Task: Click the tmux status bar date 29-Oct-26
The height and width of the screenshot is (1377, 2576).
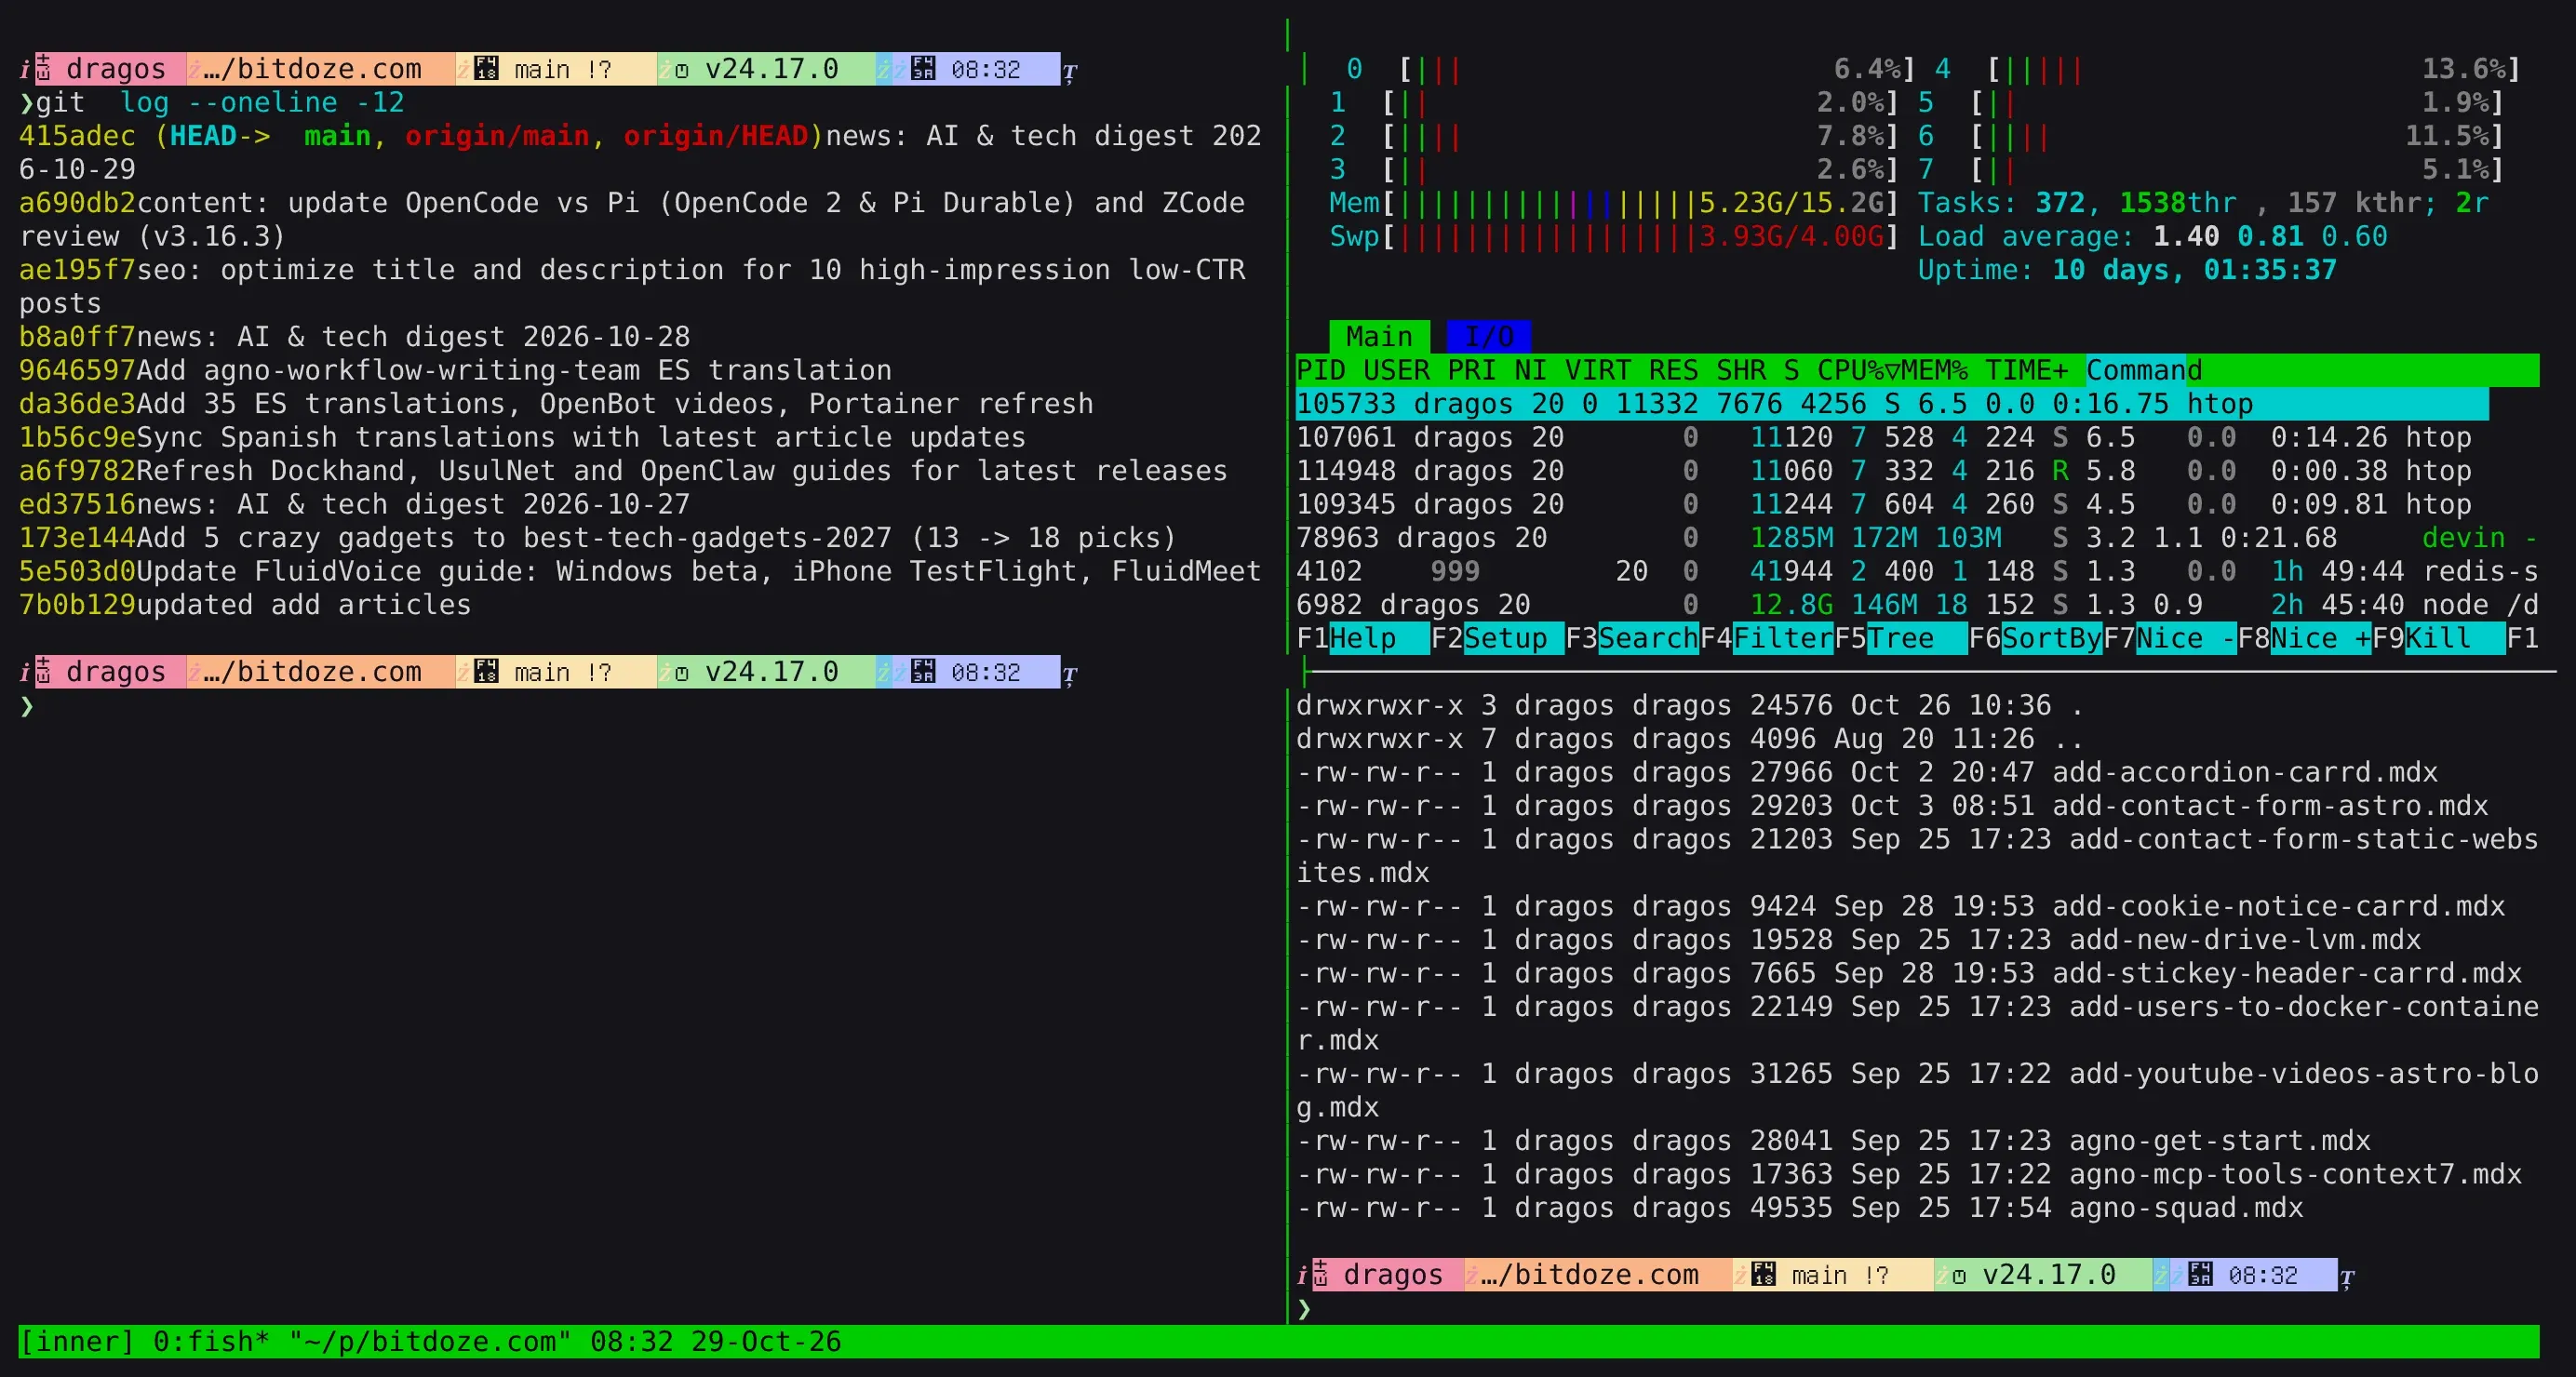Action: click(766, 1342)
